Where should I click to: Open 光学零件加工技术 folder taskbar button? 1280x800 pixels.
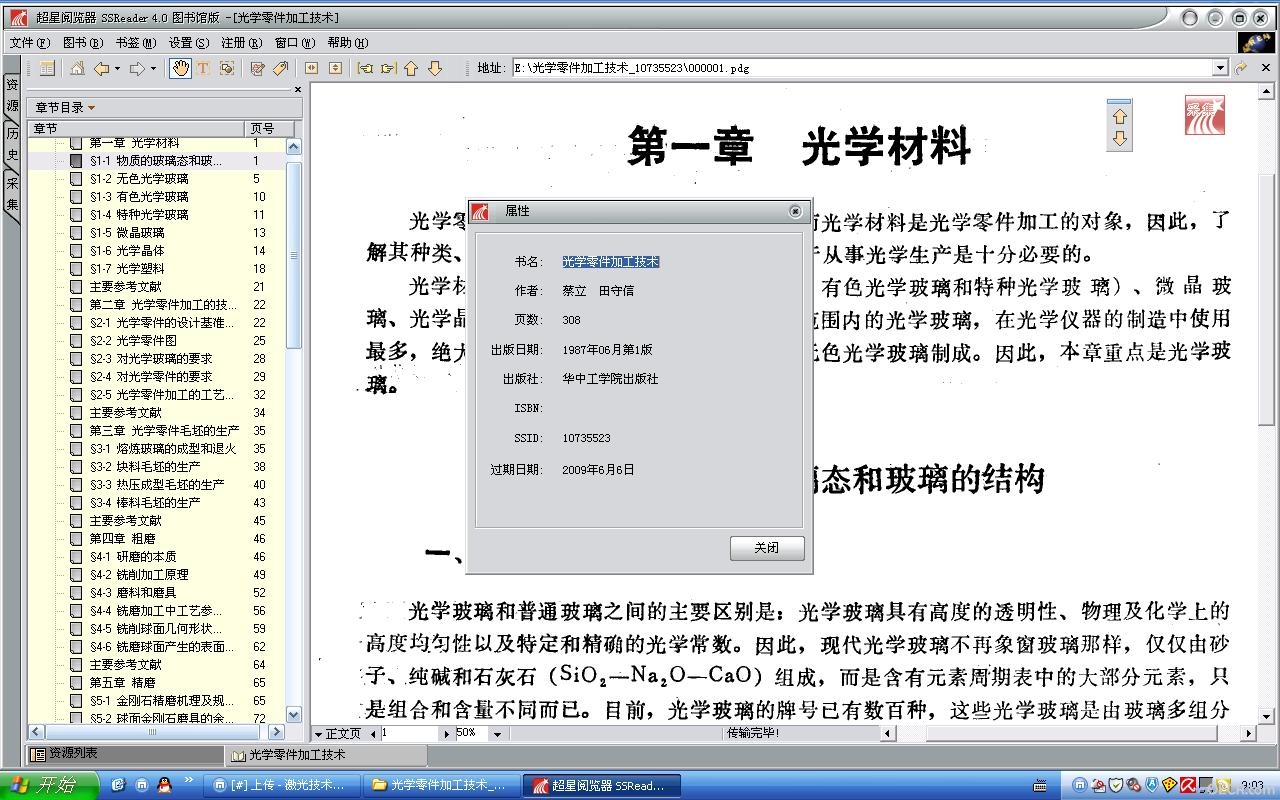[443, 785]
